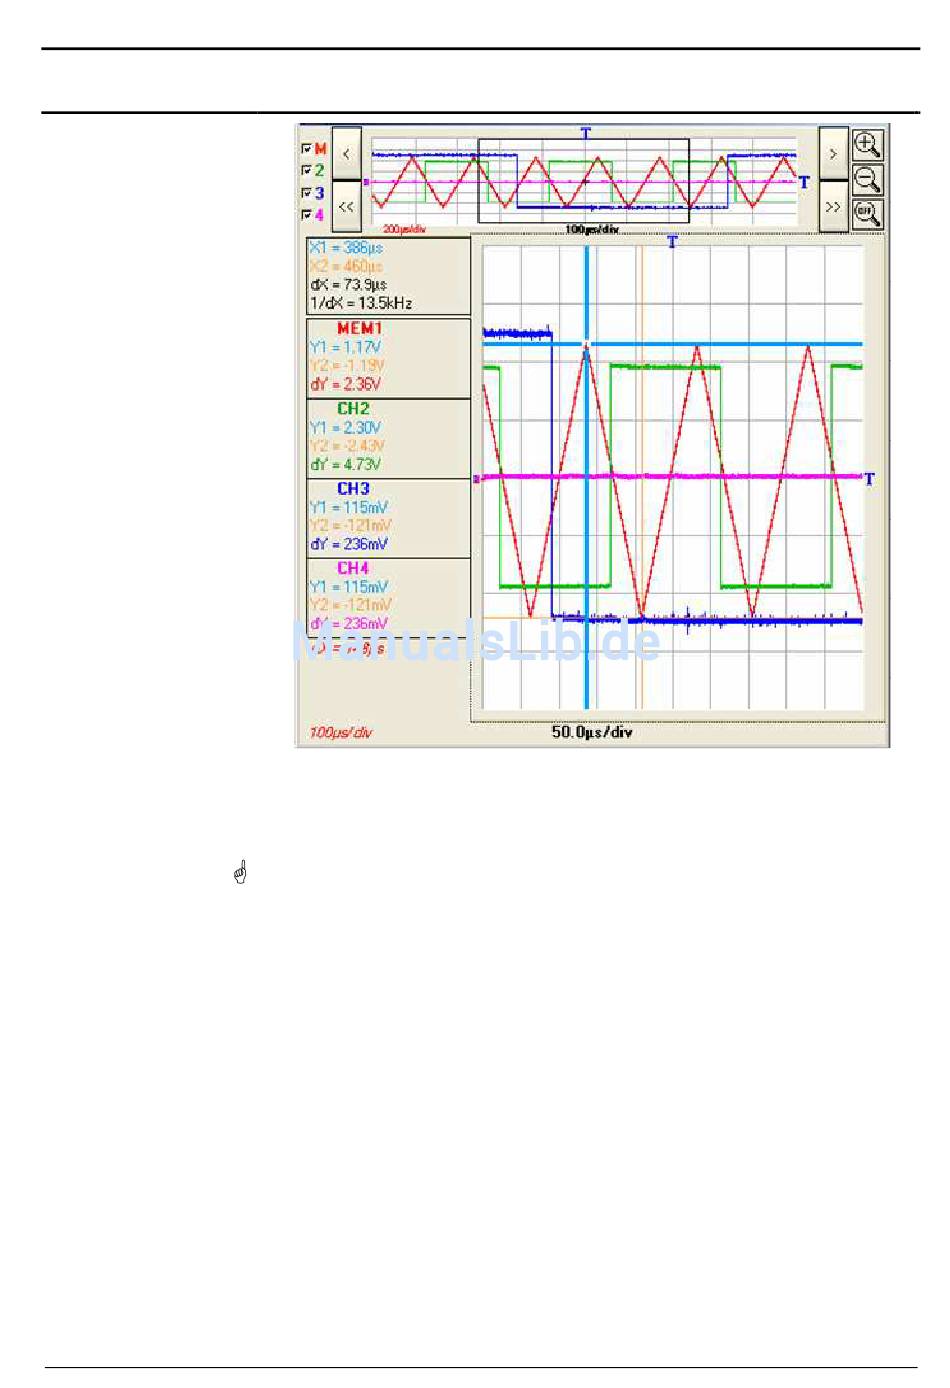Click the 'dY = 4.73V' CH2 value
The width and height of the screenshot is (950, 1388).
coord(345,464)
